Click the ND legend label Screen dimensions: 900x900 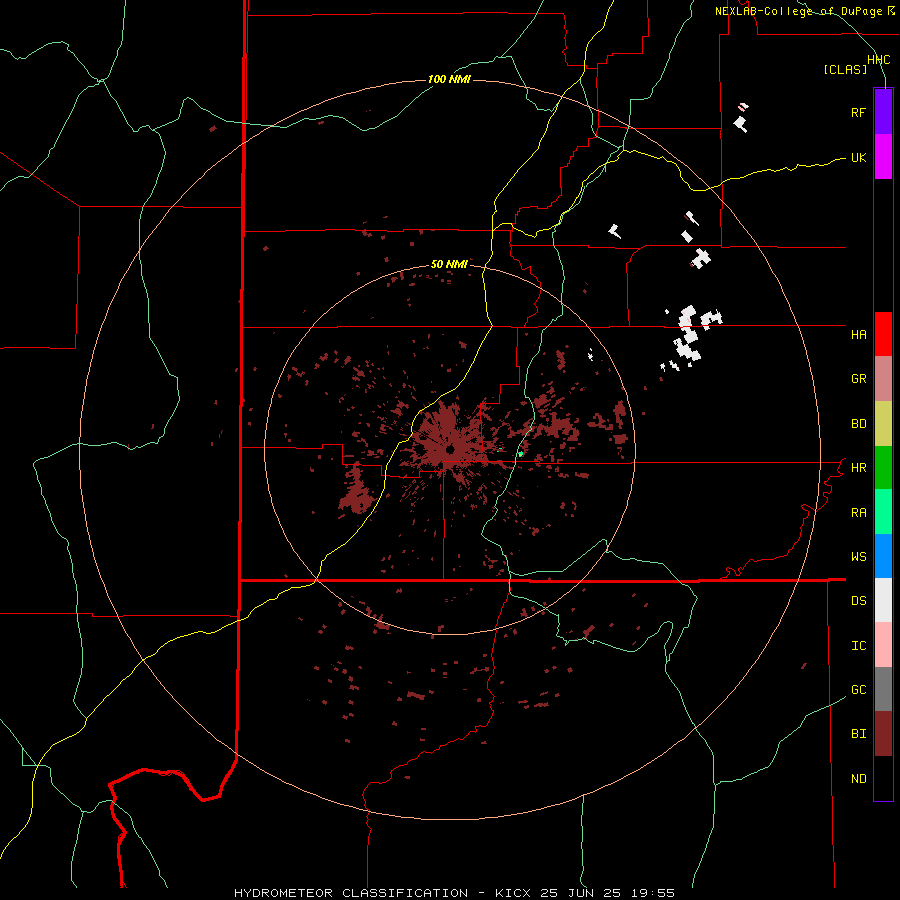click(x=858, y=778)
